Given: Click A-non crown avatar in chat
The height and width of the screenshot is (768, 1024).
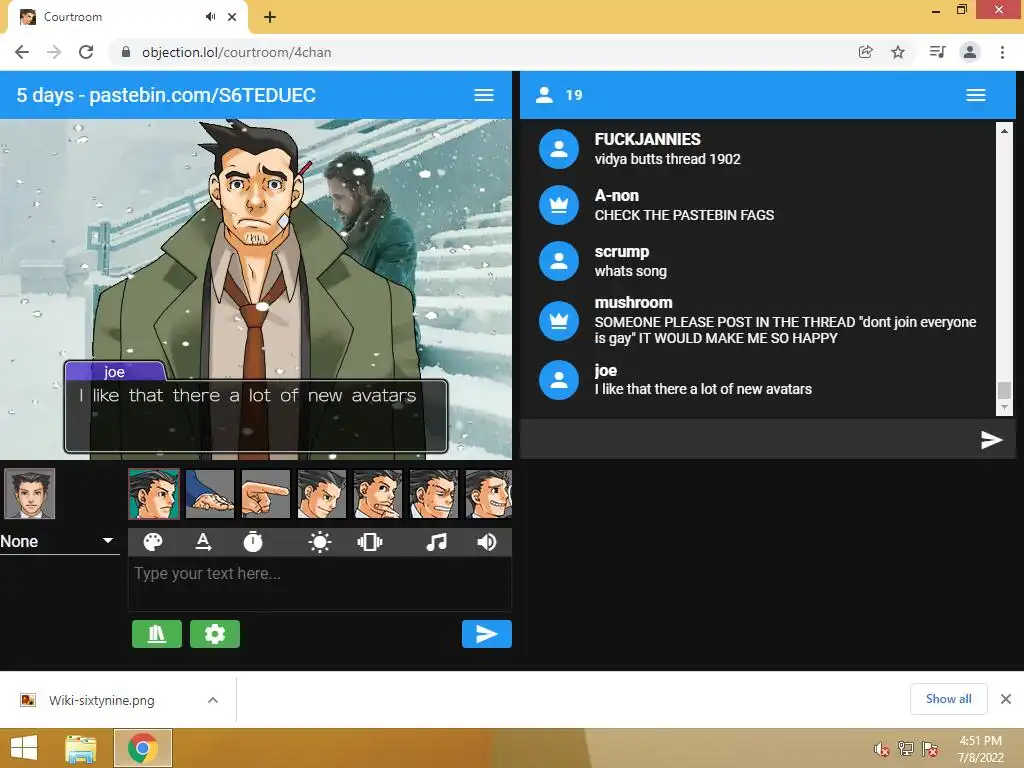Looking at the screenshot, I should point(559,205).
